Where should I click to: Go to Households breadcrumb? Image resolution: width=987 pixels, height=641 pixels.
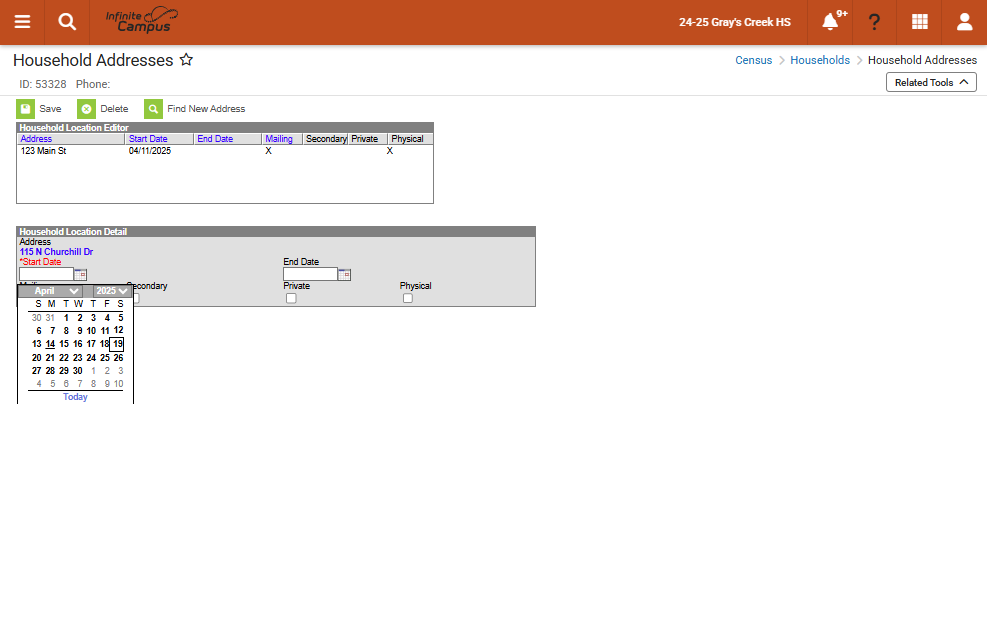point(820,60)
